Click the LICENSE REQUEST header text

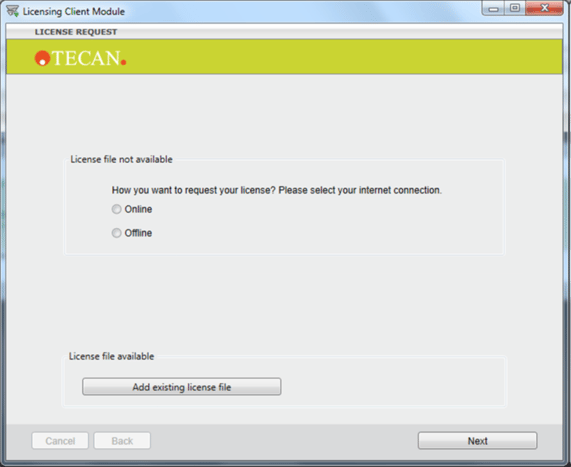[x=76, y=32]
